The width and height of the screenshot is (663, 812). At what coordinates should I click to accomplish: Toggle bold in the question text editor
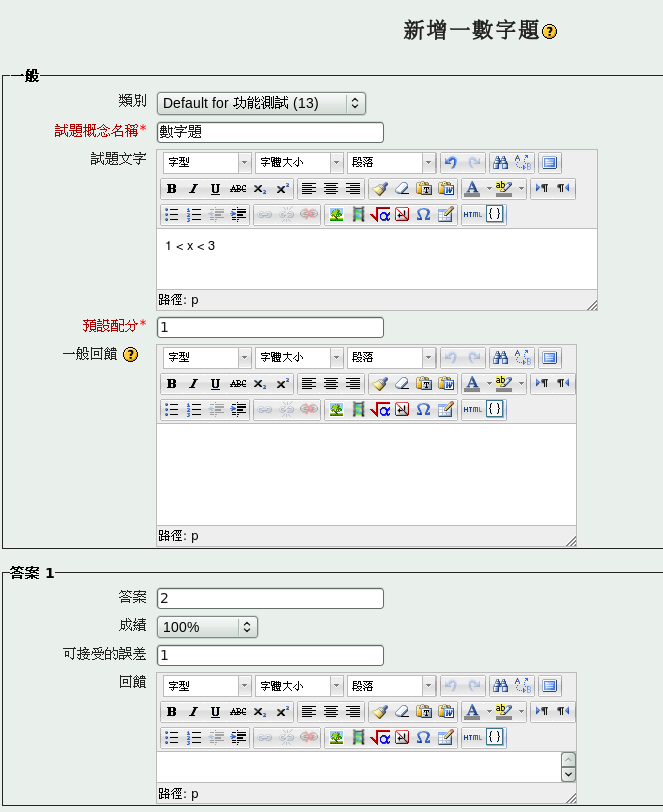(171, 188)
